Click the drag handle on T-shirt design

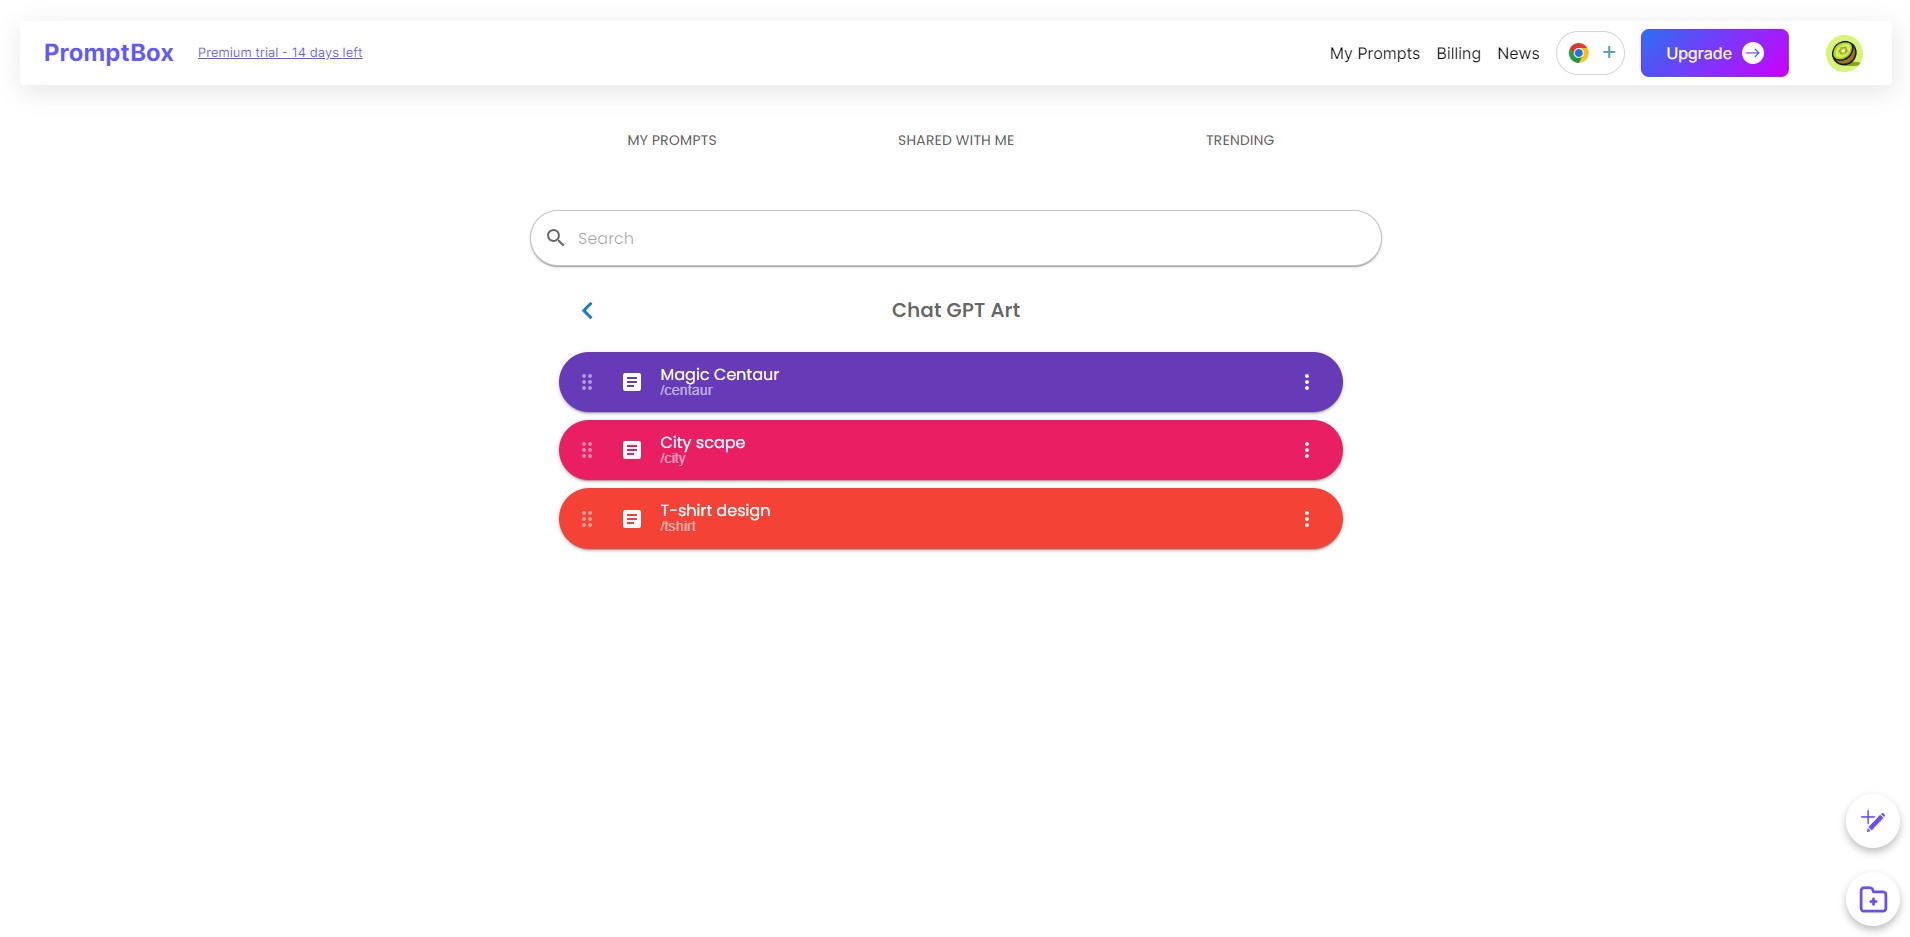(587, 519)
